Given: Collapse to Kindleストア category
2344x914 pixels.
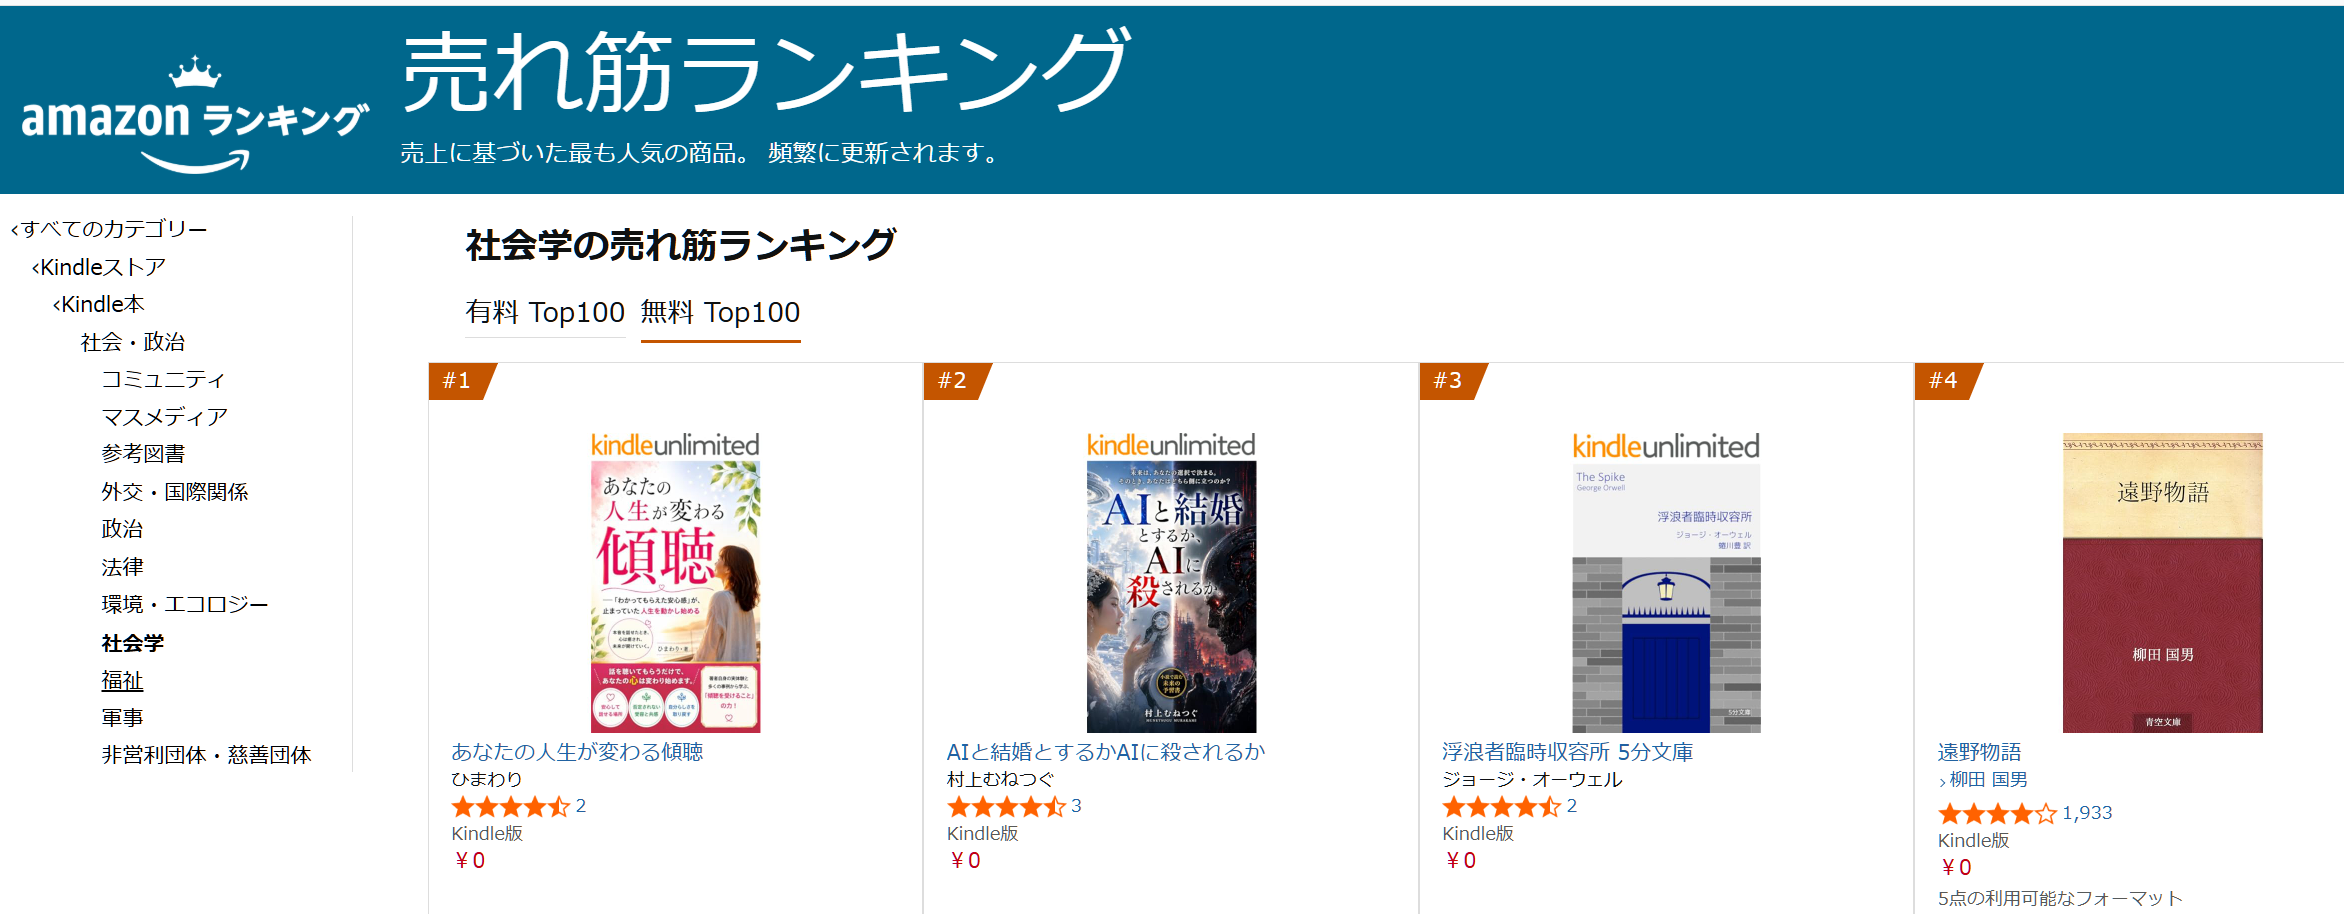Looking at the screenshot, I should tap(98, 267).
